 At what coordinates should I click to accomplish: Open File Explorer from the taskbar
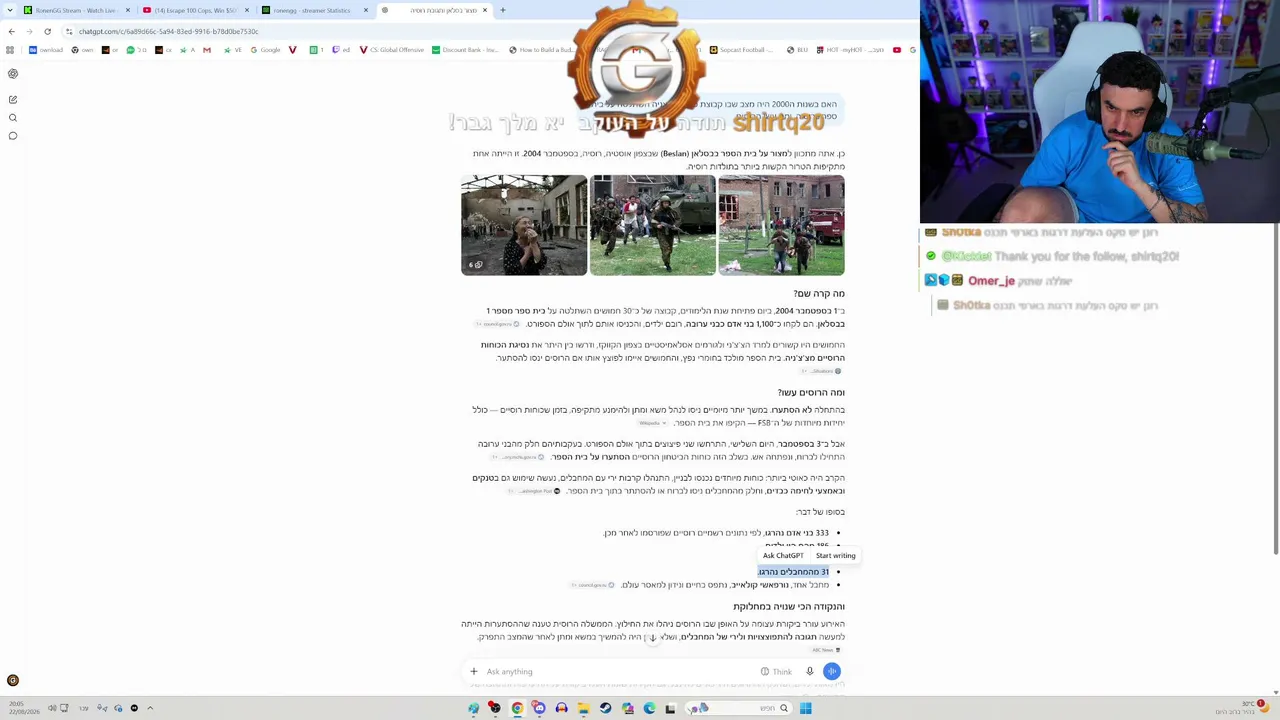(x=583, y=708)
